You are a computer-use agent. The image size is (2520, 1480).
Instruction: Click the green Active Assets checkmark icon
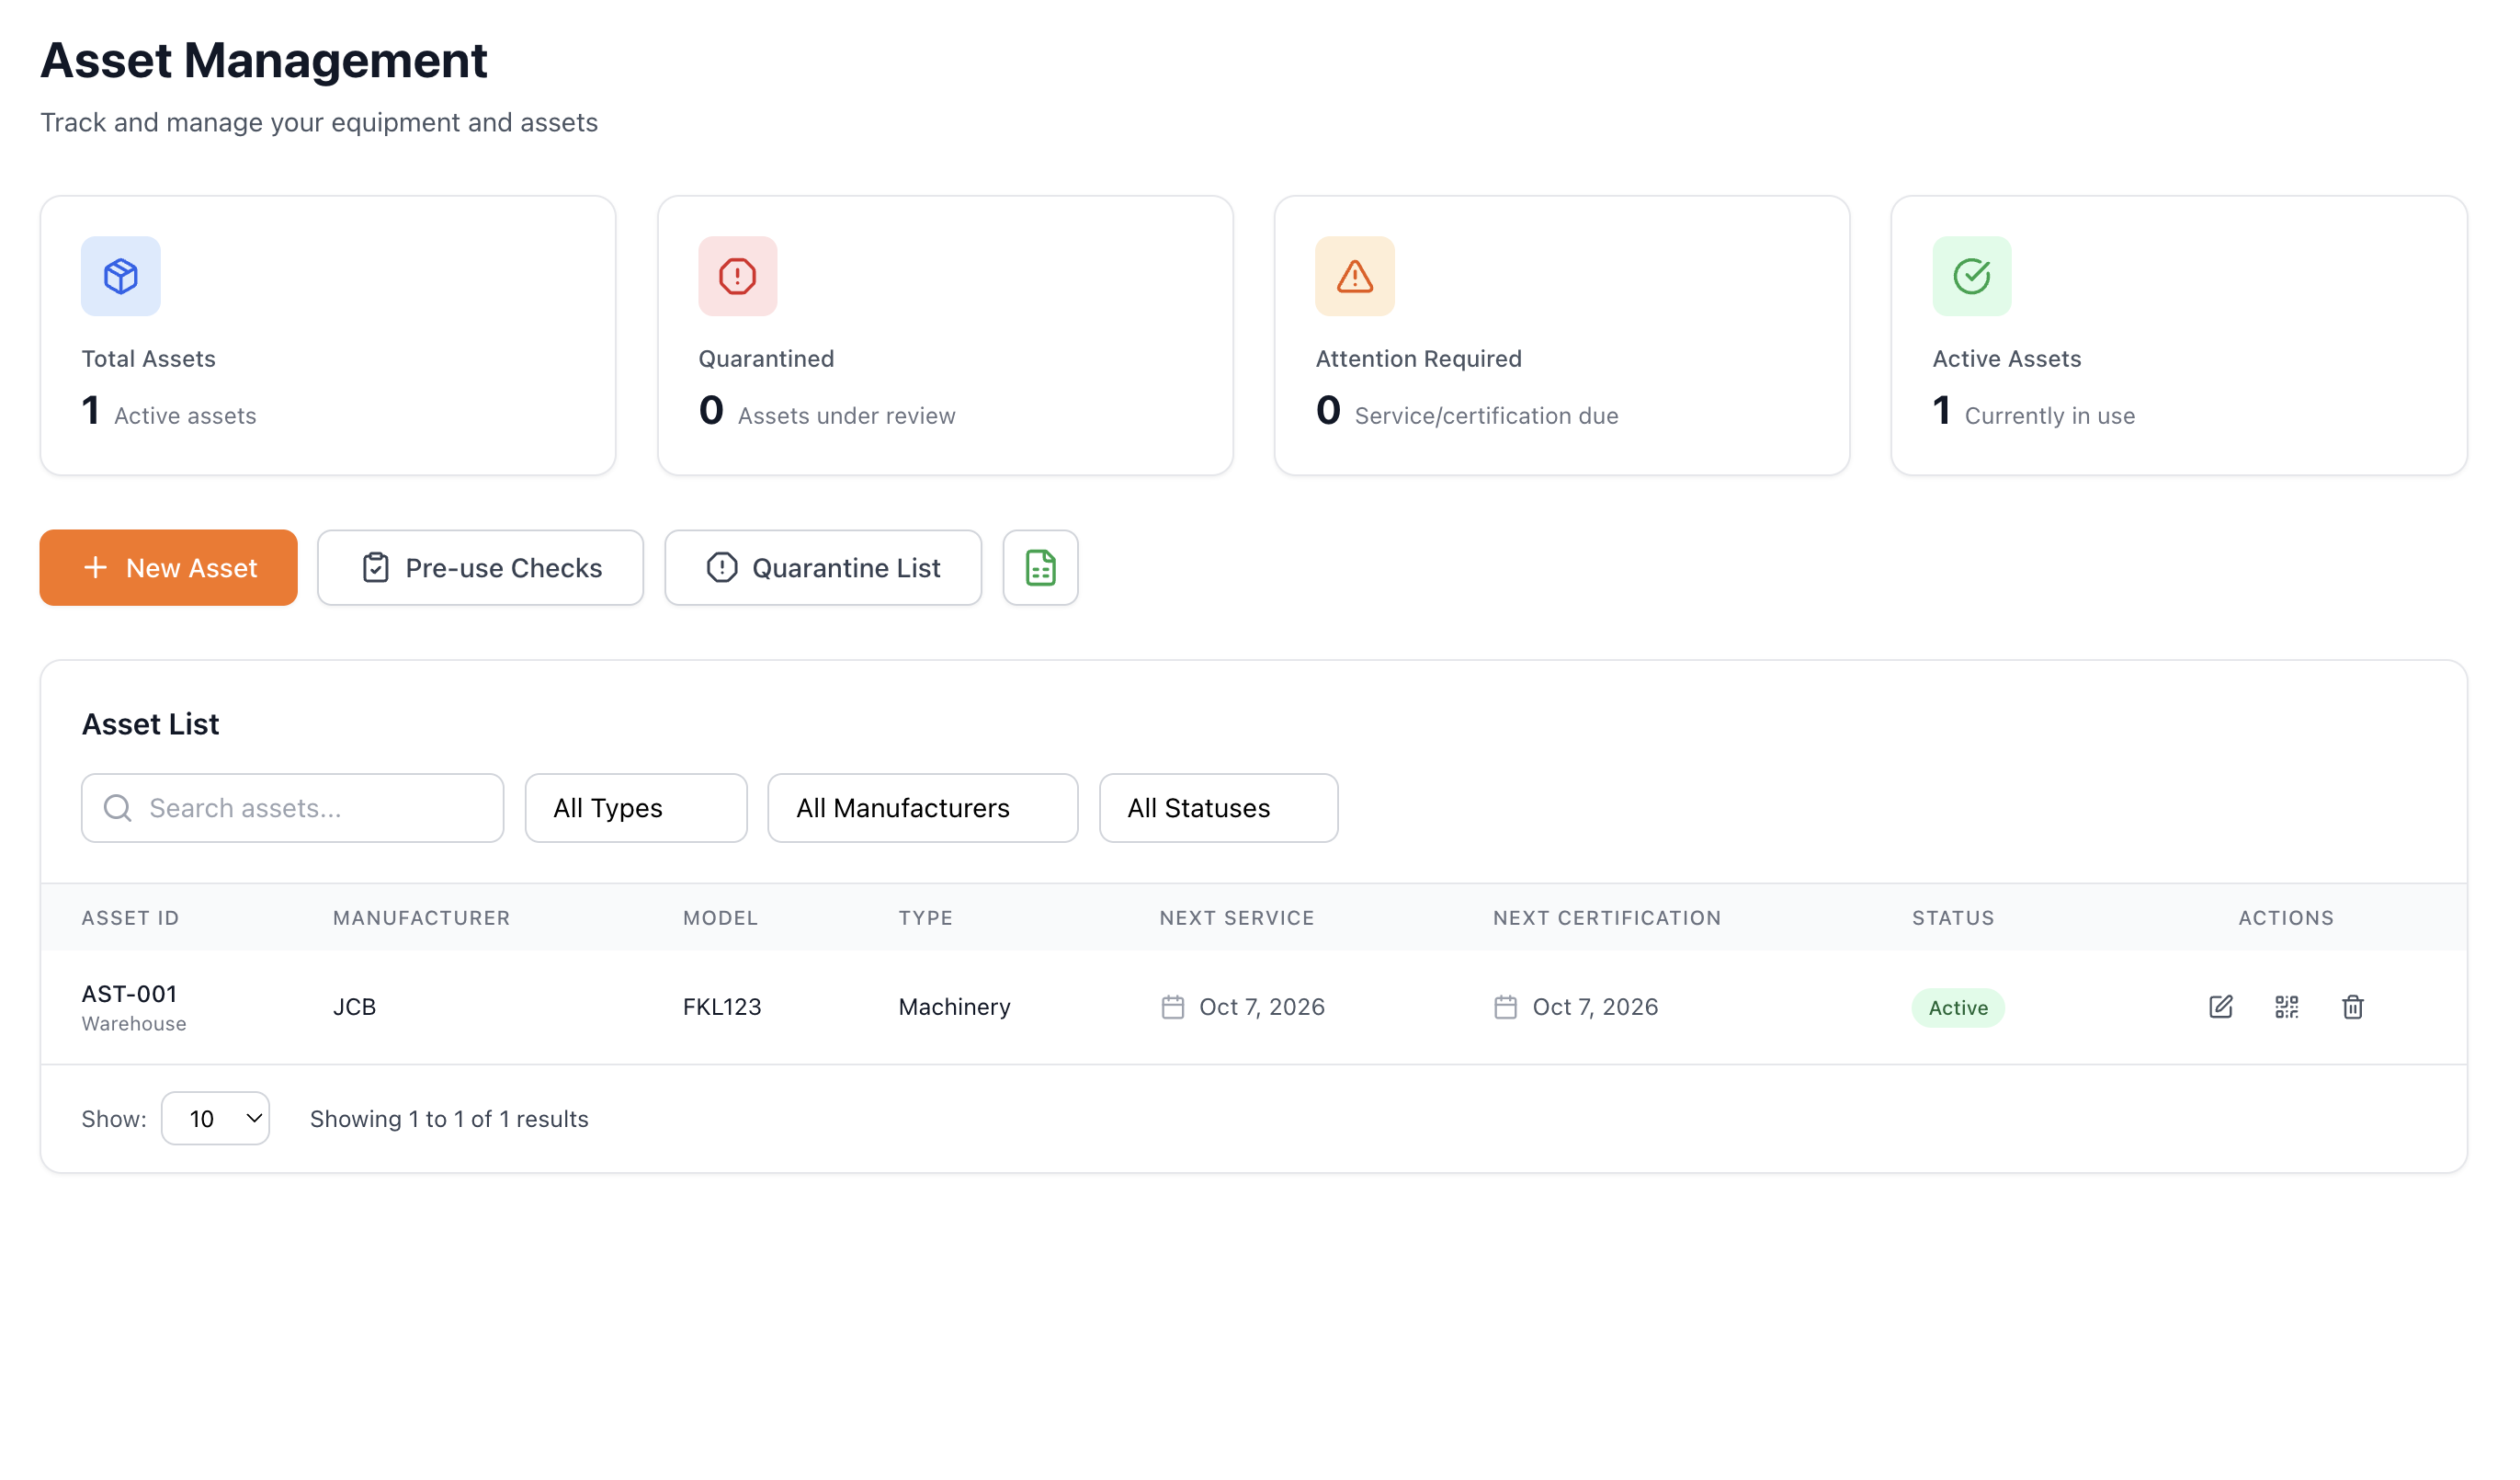pos(1971,276)
